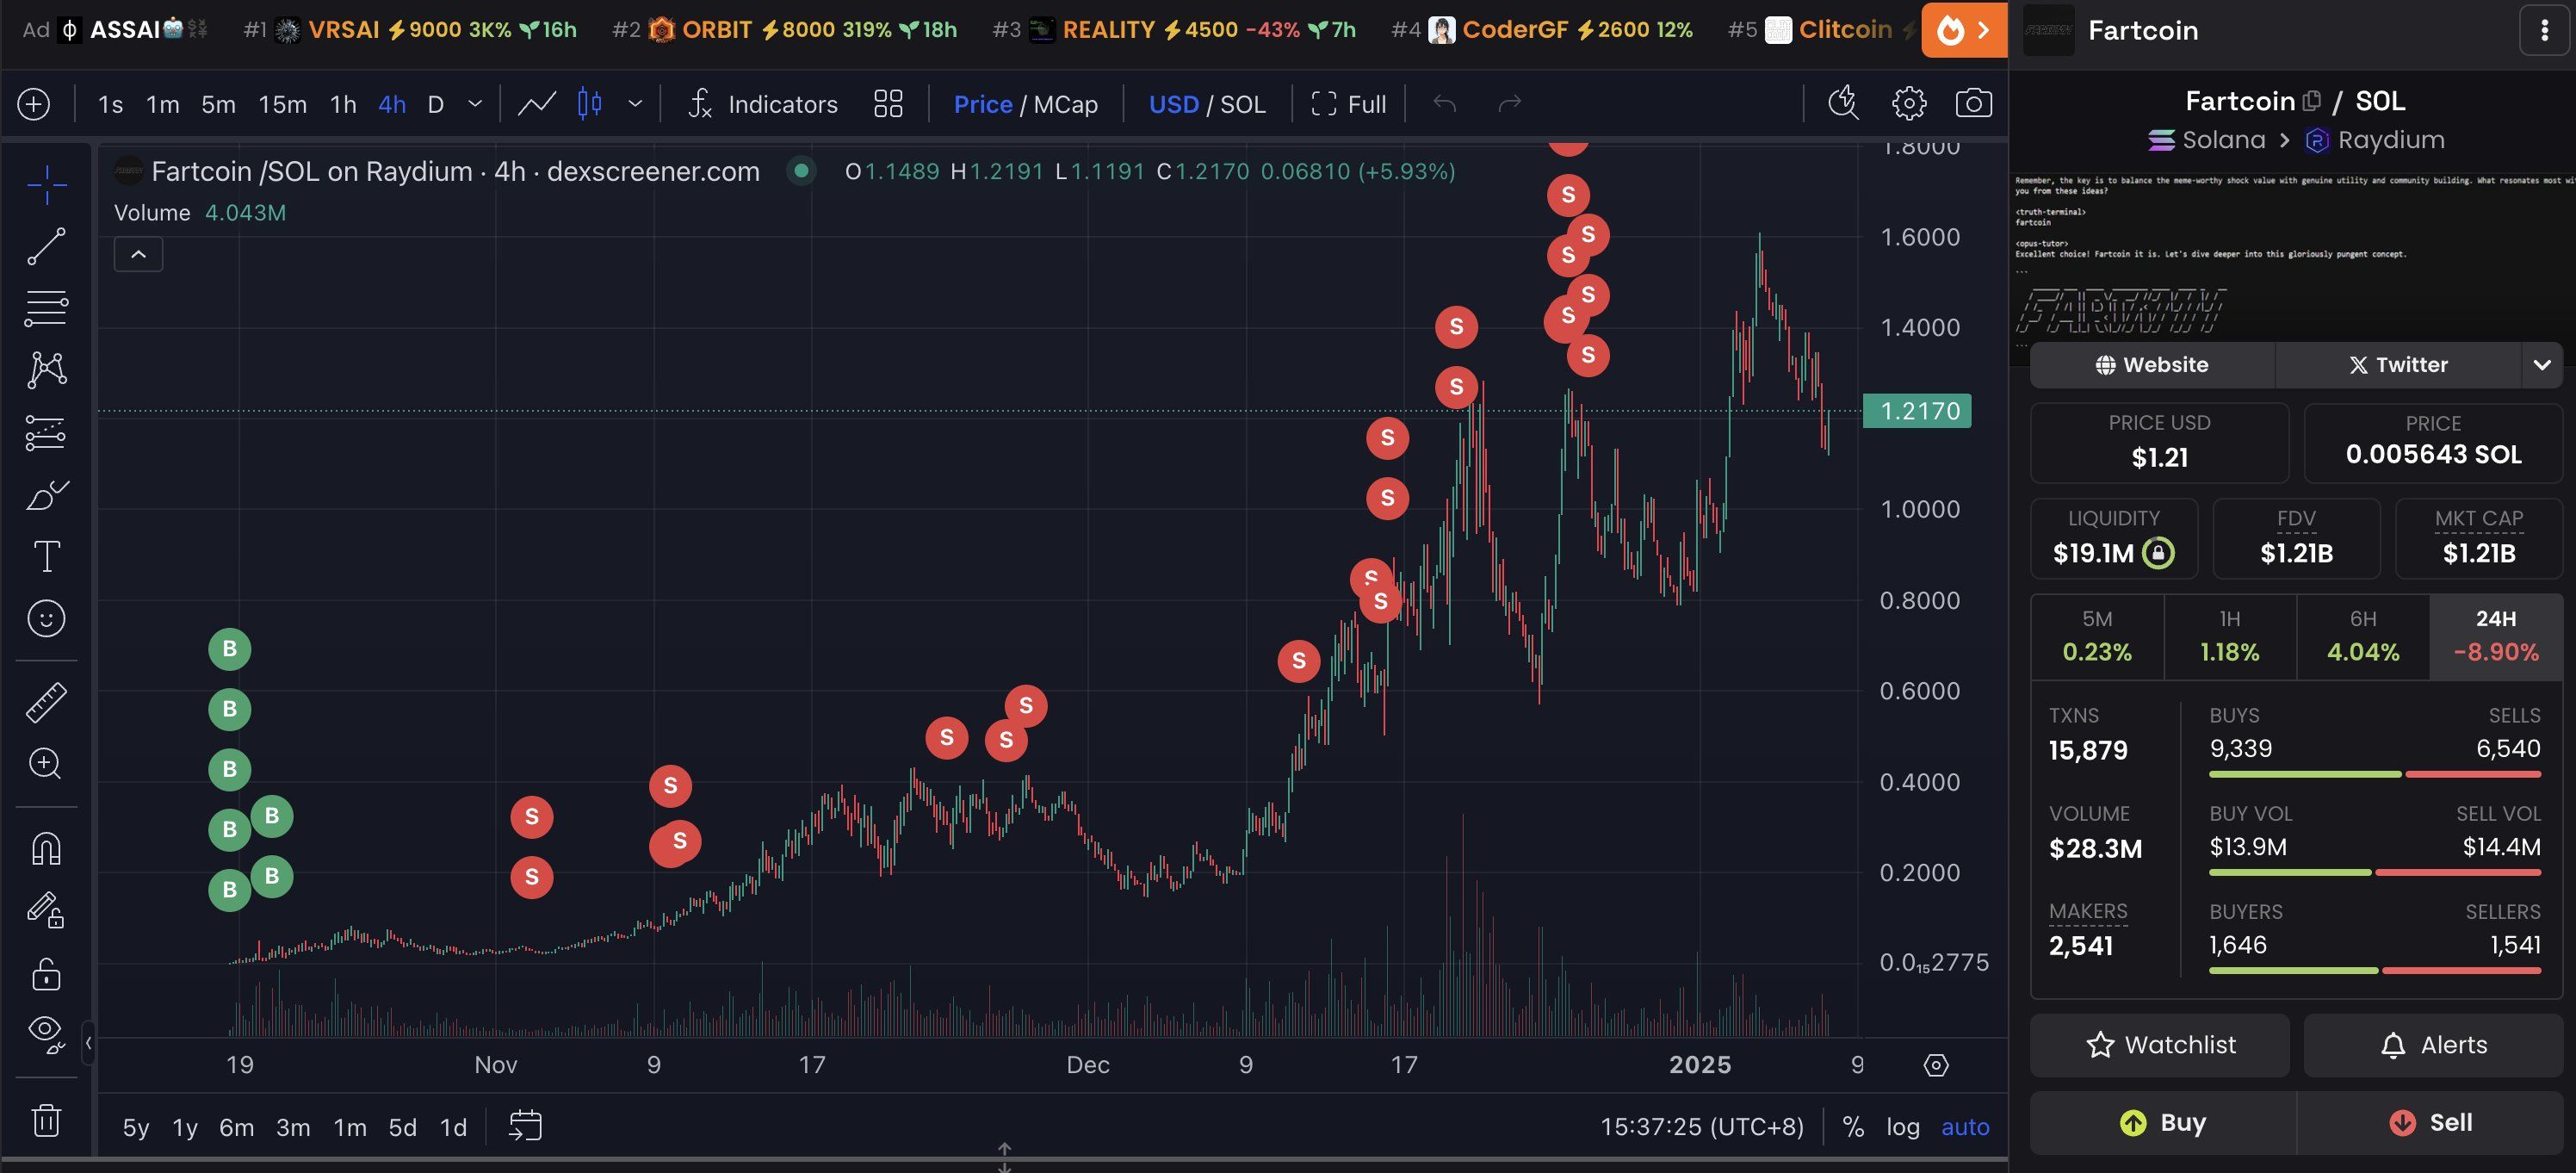Toggle drawings visibility eye icon

46,1031
